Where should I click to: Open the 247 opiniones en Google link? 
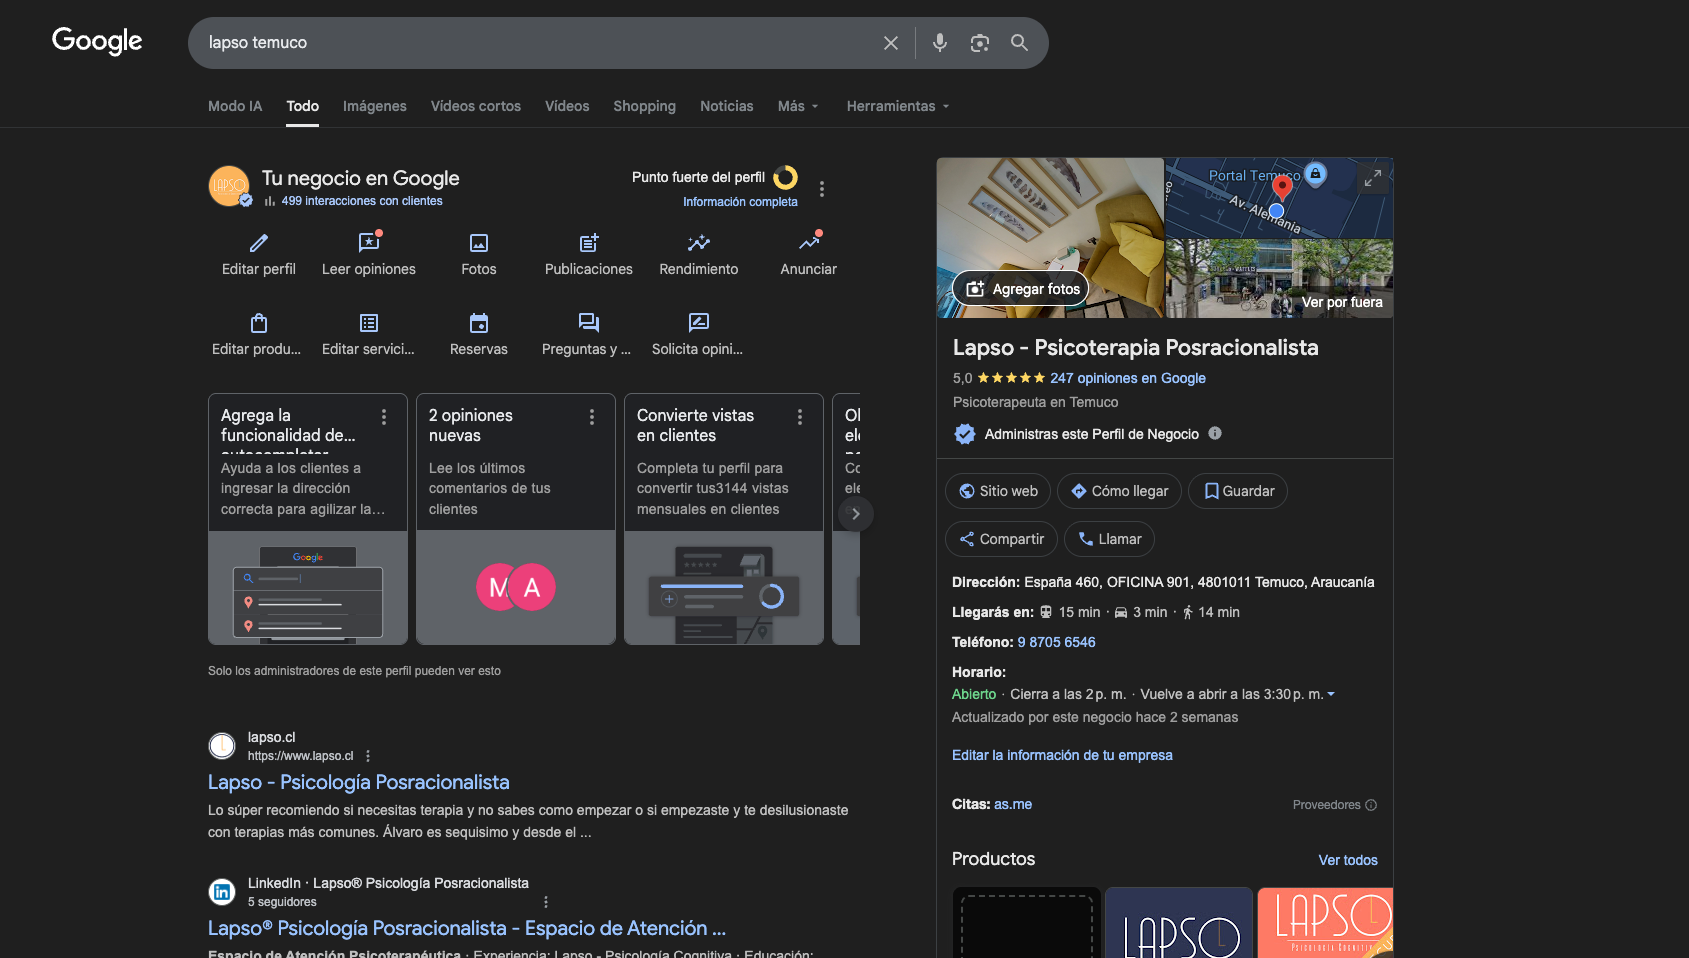[x=1127, y=378]
